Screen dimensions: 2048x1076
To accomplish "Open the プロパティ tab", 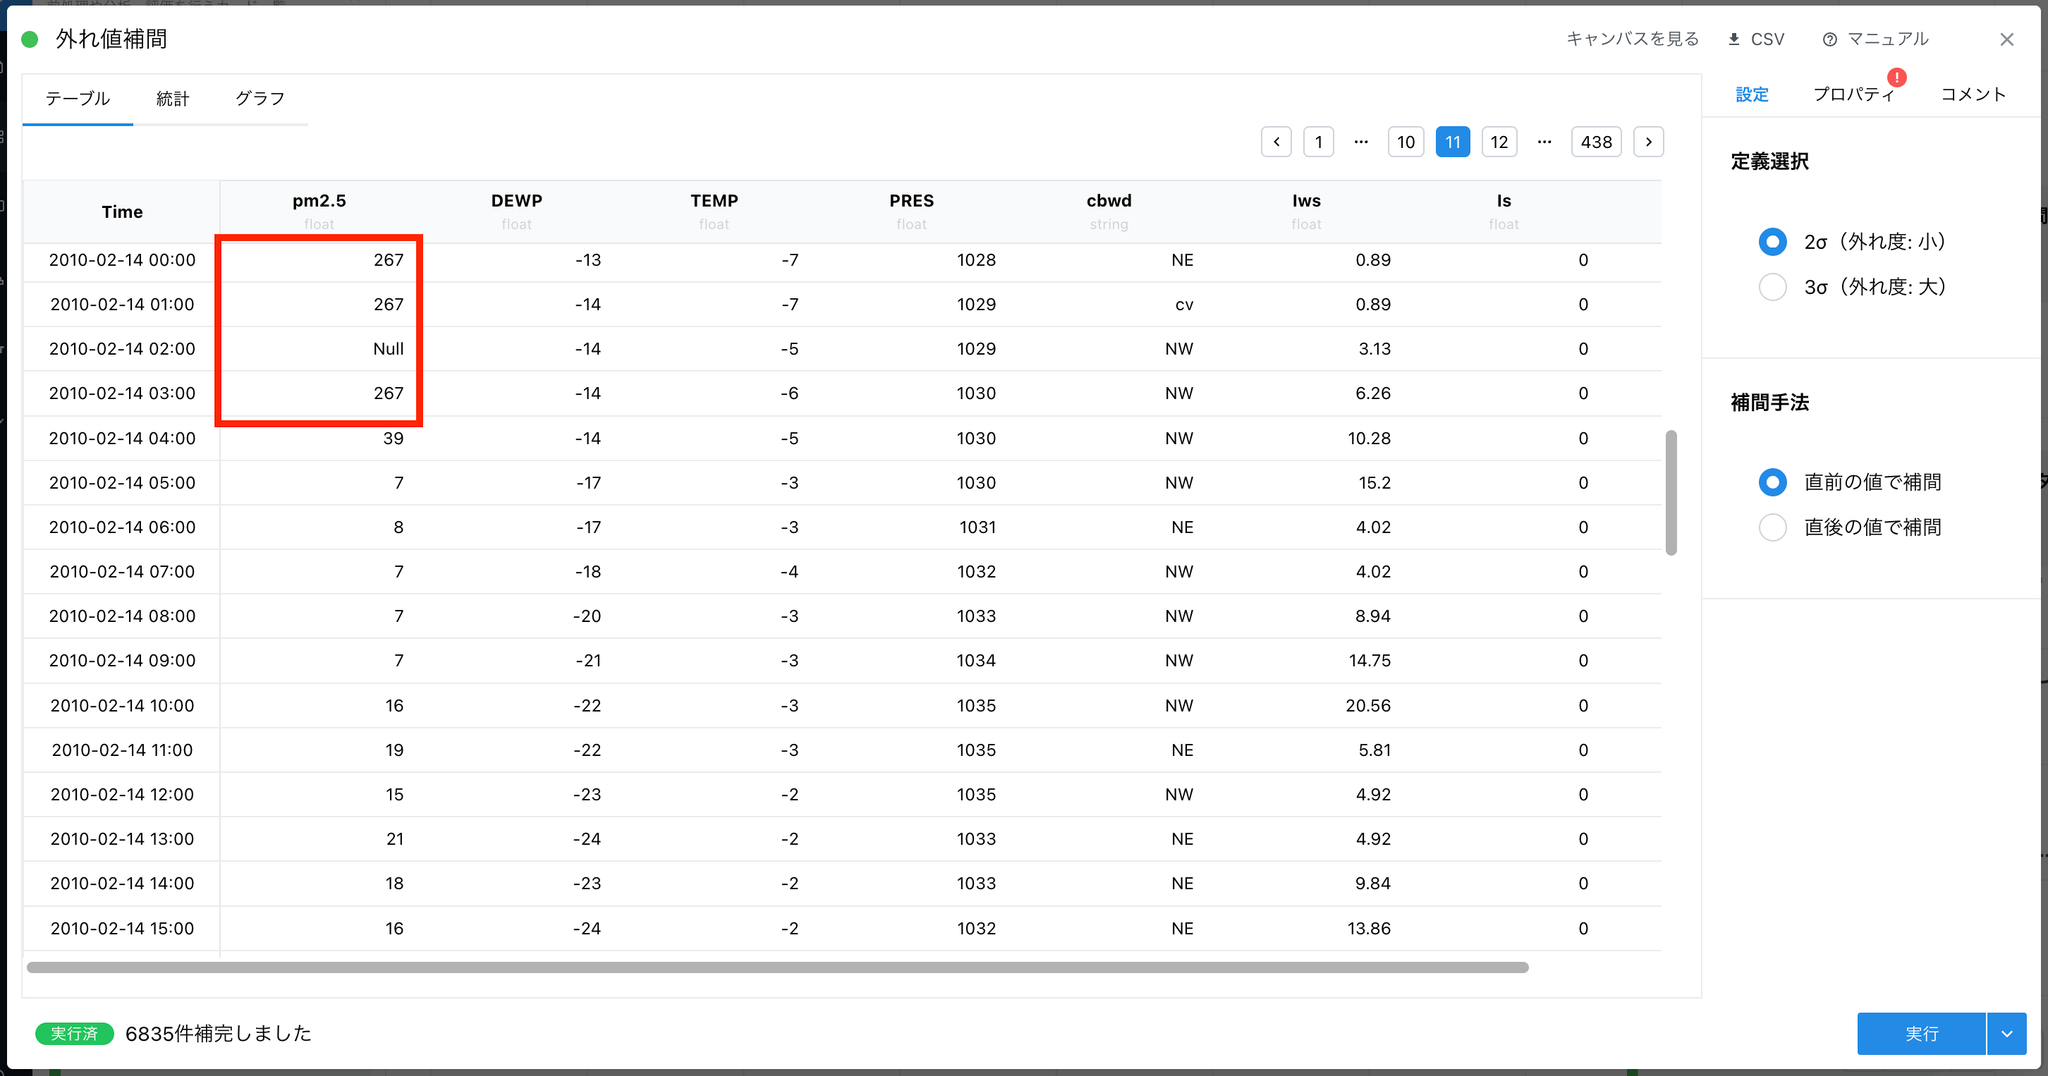I will 1853,94.
